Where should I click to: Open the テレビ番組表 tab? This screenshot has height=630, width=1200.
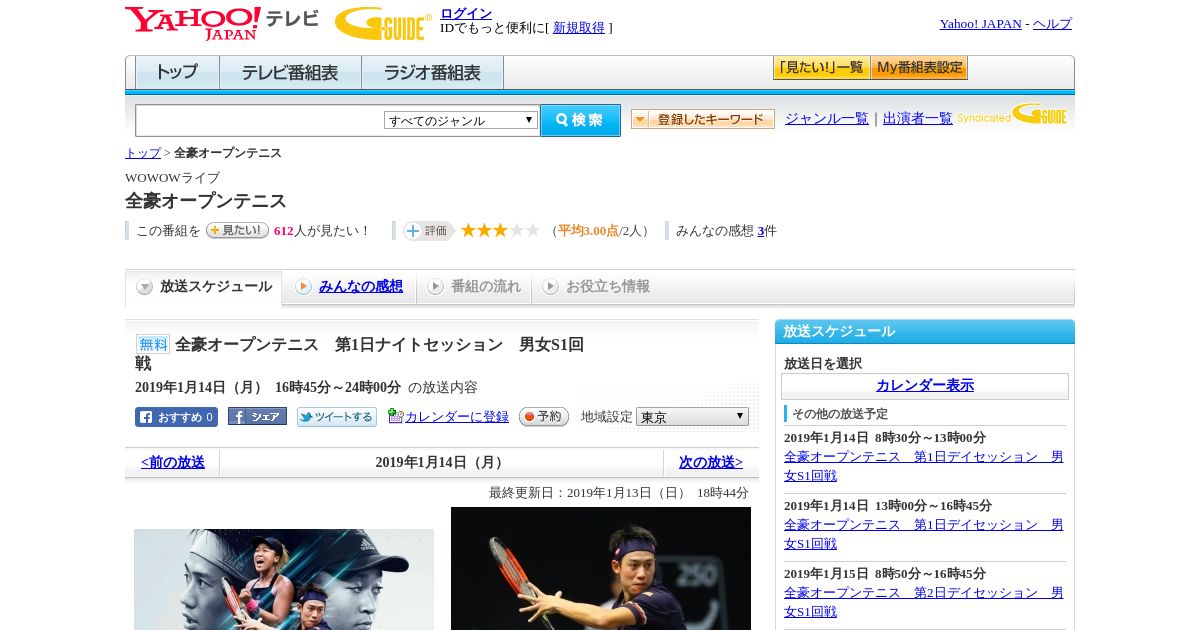click(x=290, y=73)
